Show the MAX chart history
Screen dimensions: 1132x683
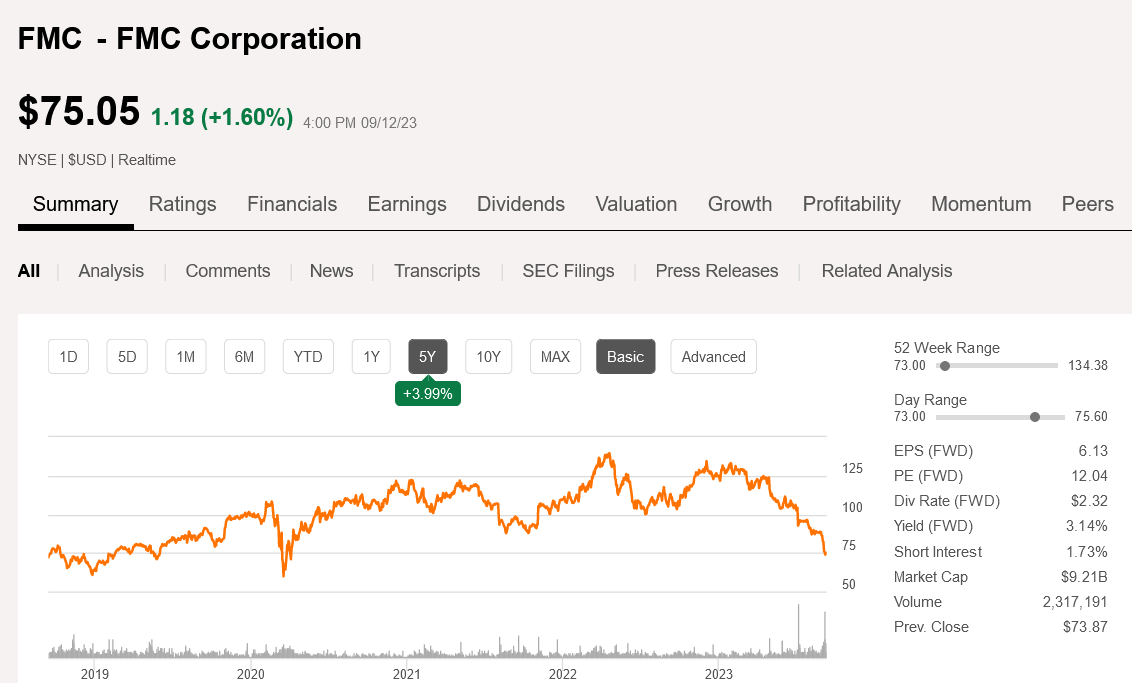pos(555,356)
